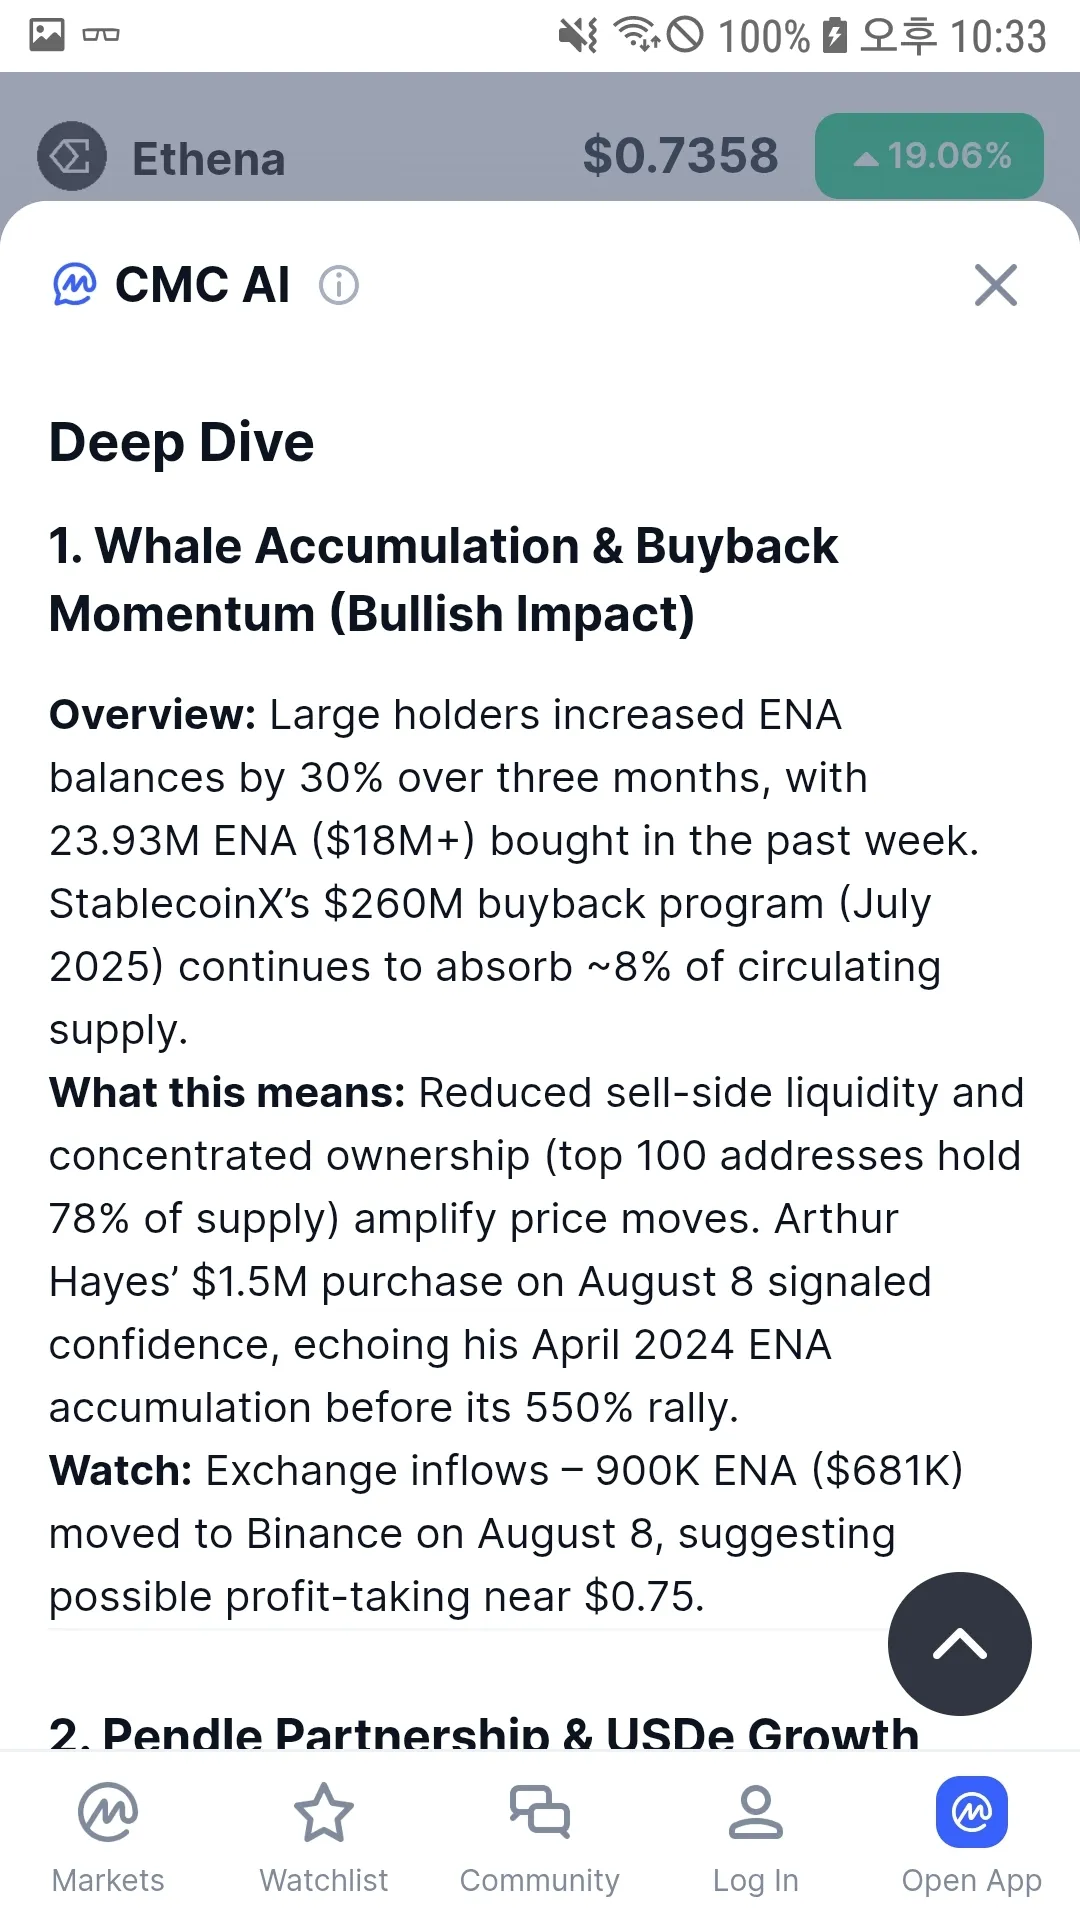This screenshot has height=1920, width=1080.
Task: Close the CMC AI panel
Action: [995, 285]
